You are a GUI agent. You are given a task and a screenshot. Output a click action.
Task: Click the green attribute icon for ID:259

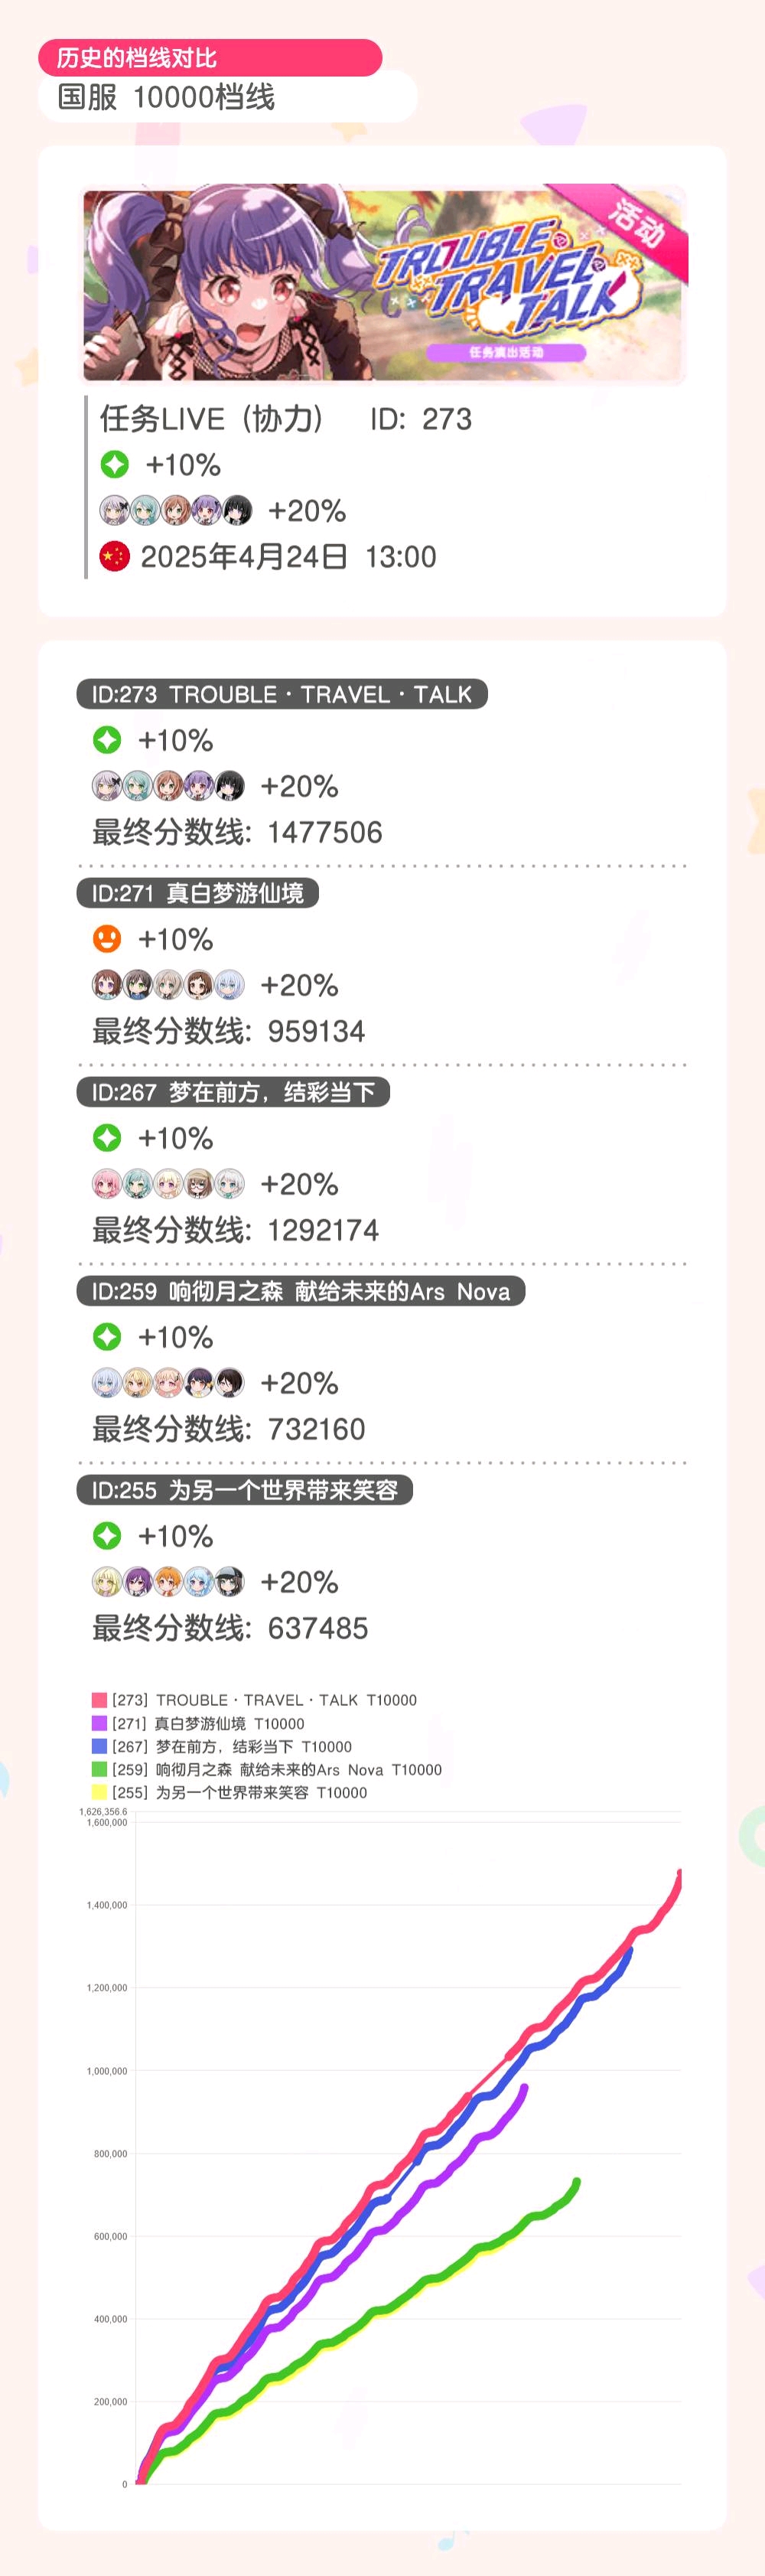click(x=107, y=1337)
